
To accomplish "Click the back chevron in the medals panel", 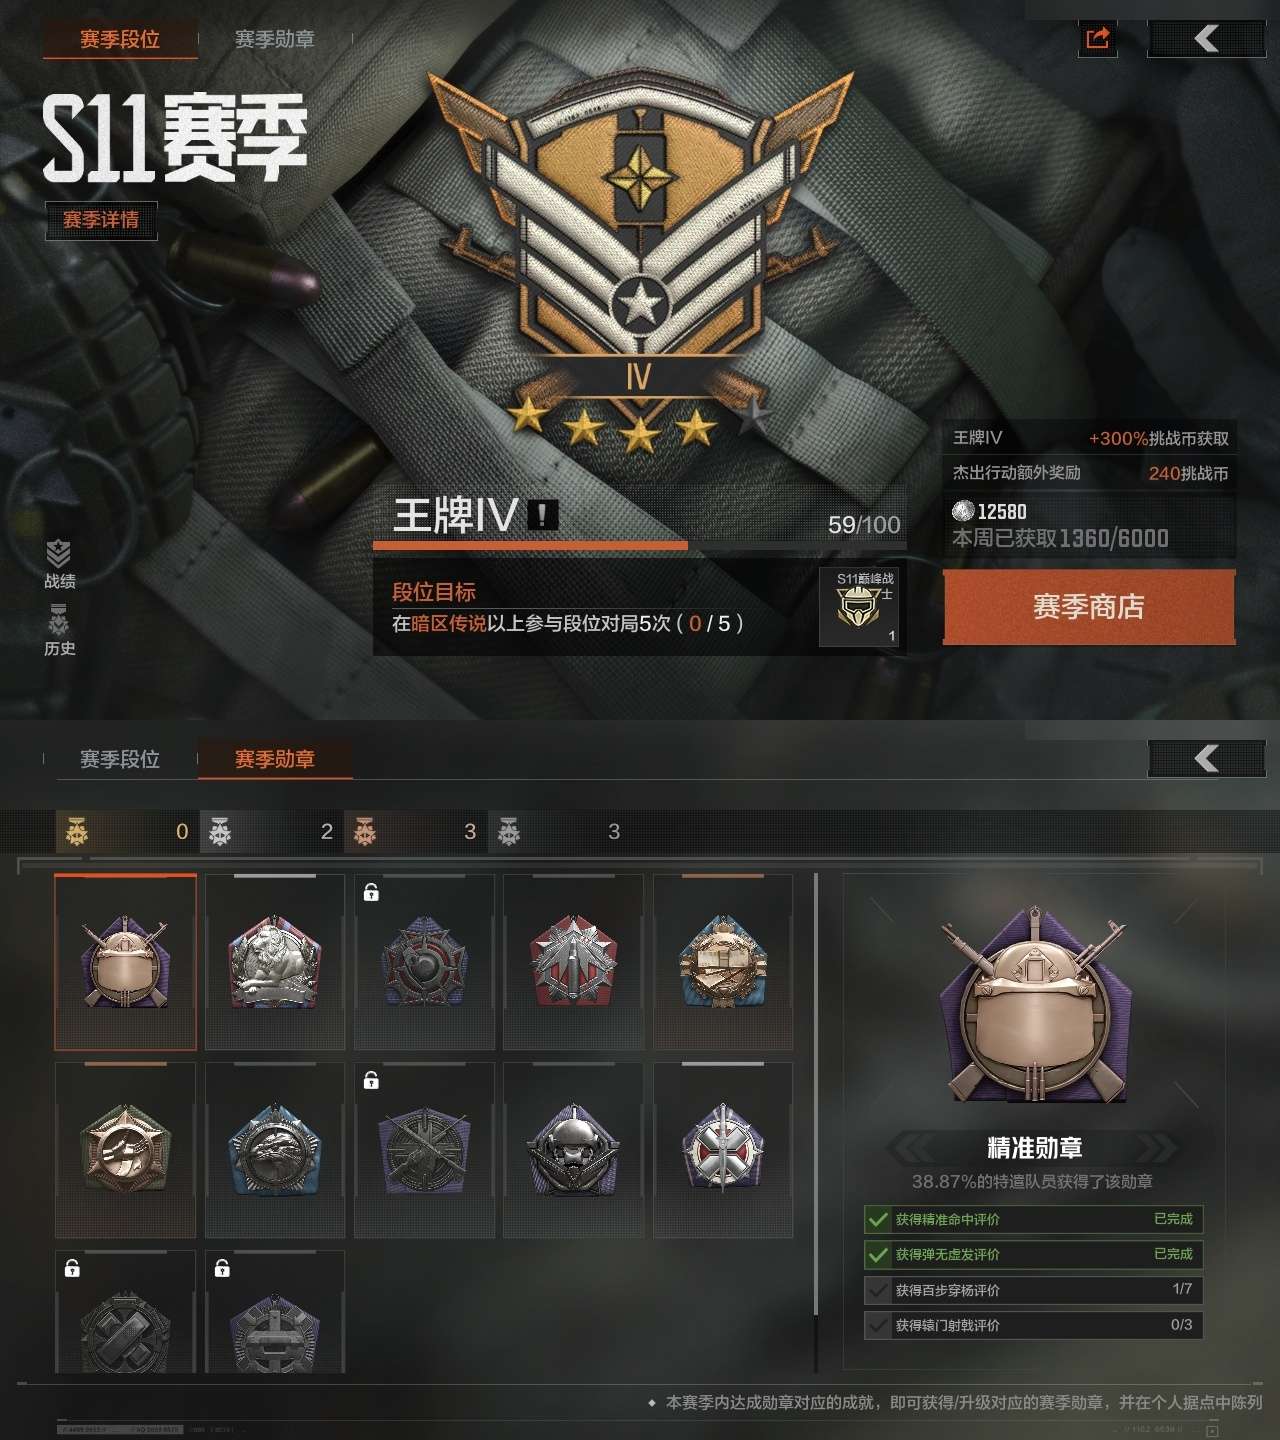I will point(1206,759).
